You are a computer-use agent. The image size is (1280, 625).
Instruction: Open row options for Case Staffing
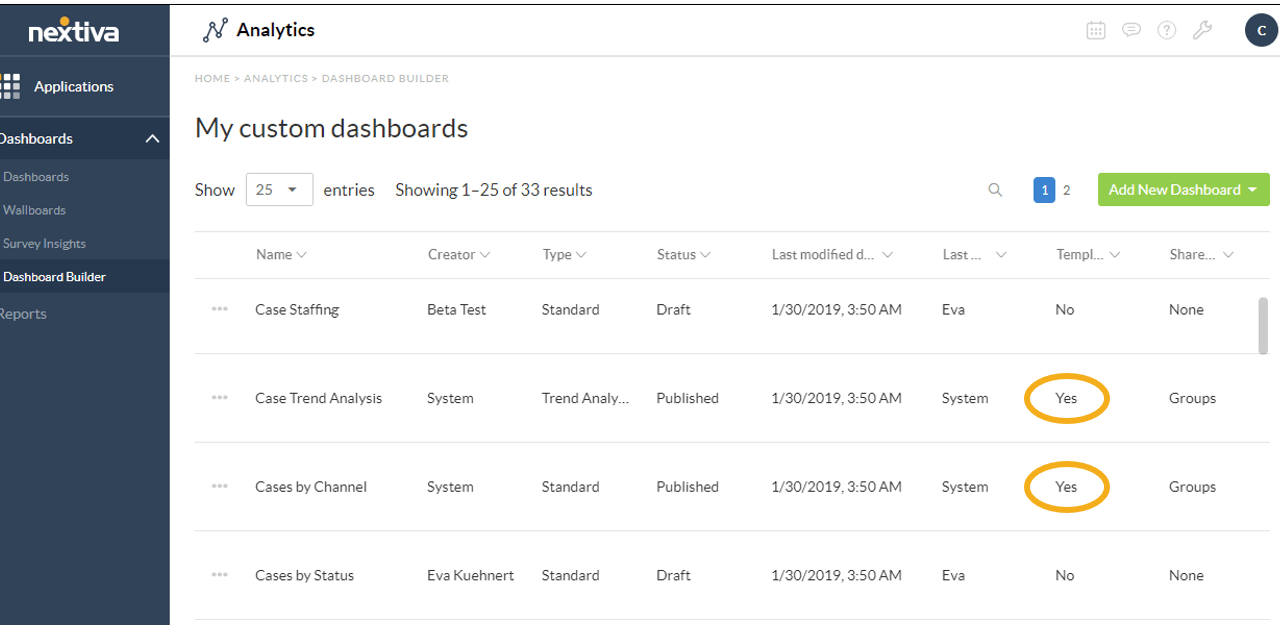(220, 309)
